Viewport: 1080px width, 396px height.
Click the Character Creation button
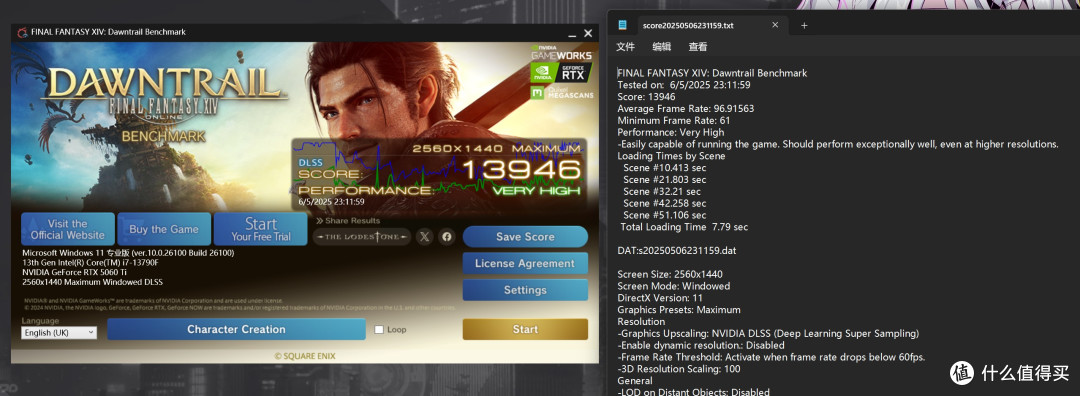236,329
